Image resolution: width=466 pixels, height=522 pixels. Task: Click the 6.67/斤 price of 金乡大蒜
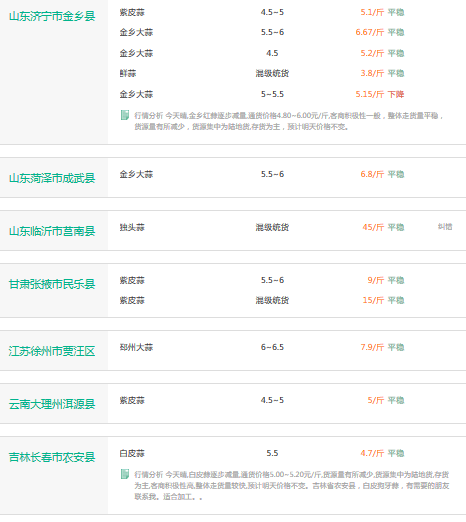370,32
